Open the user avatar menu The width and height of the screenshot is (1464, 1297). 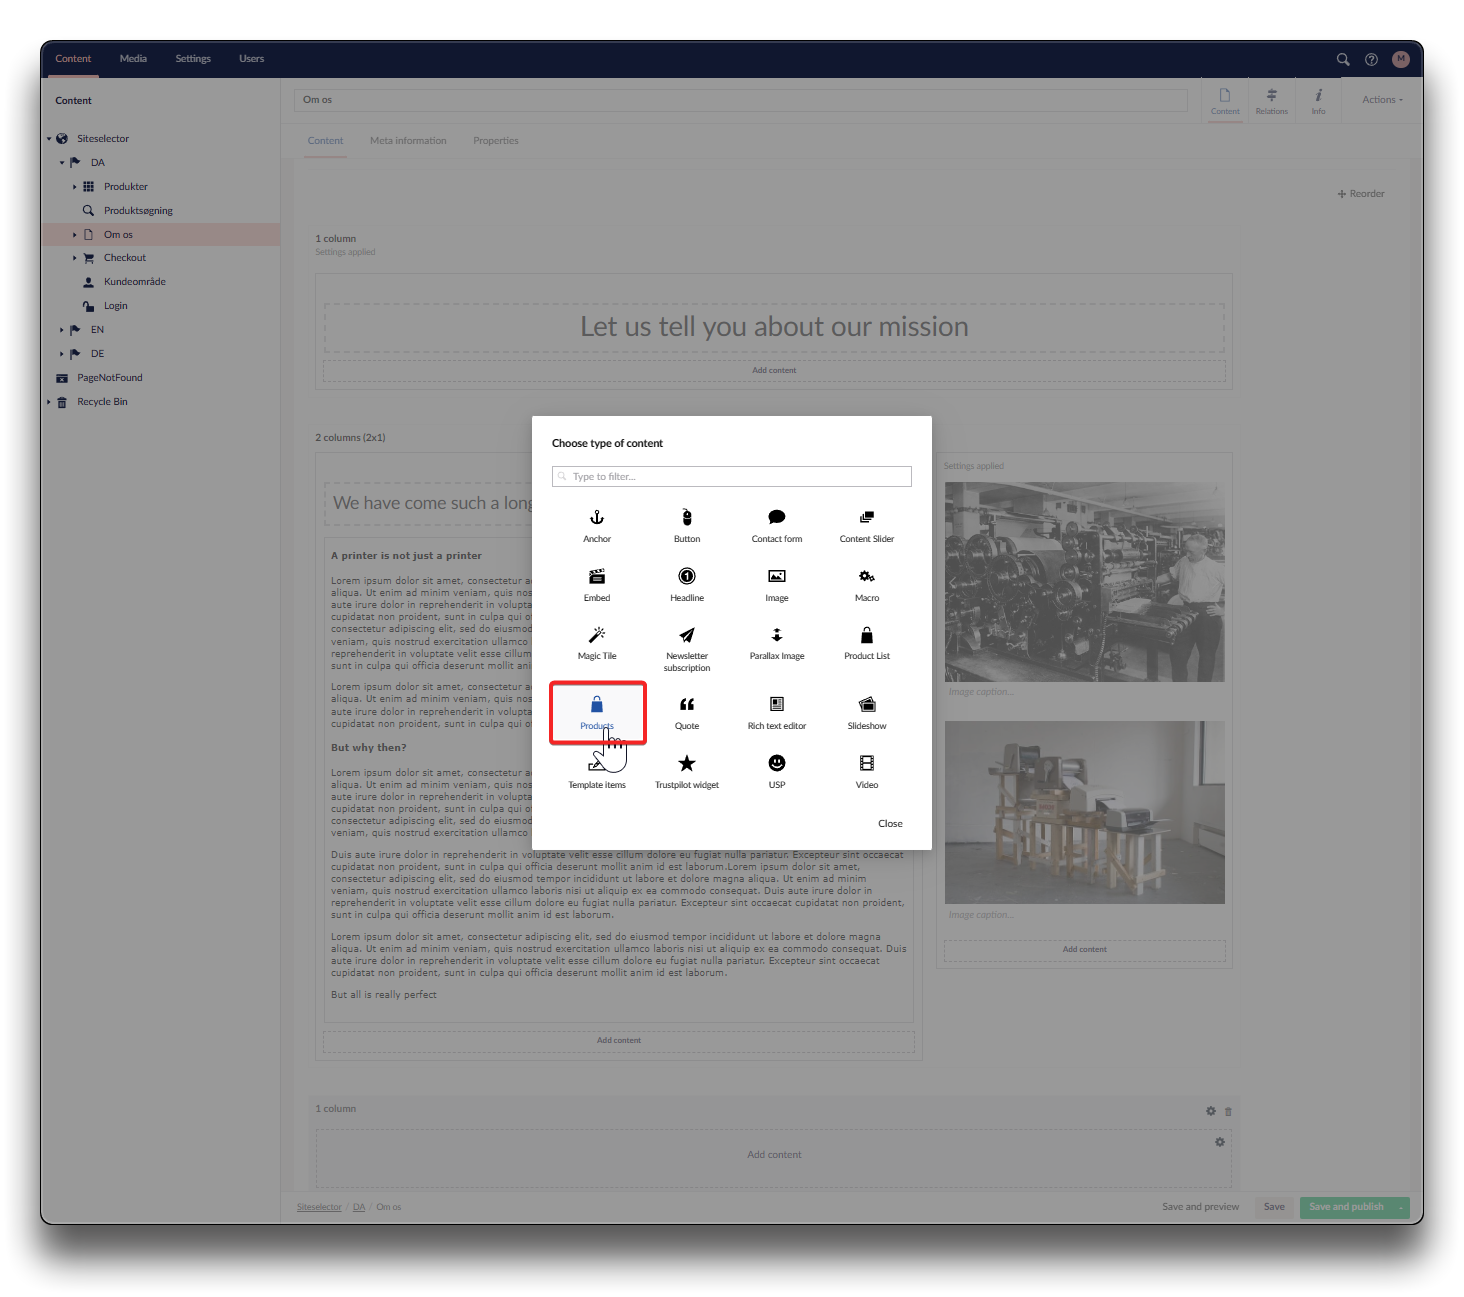pyautogui.click(x=1401, y=59)
